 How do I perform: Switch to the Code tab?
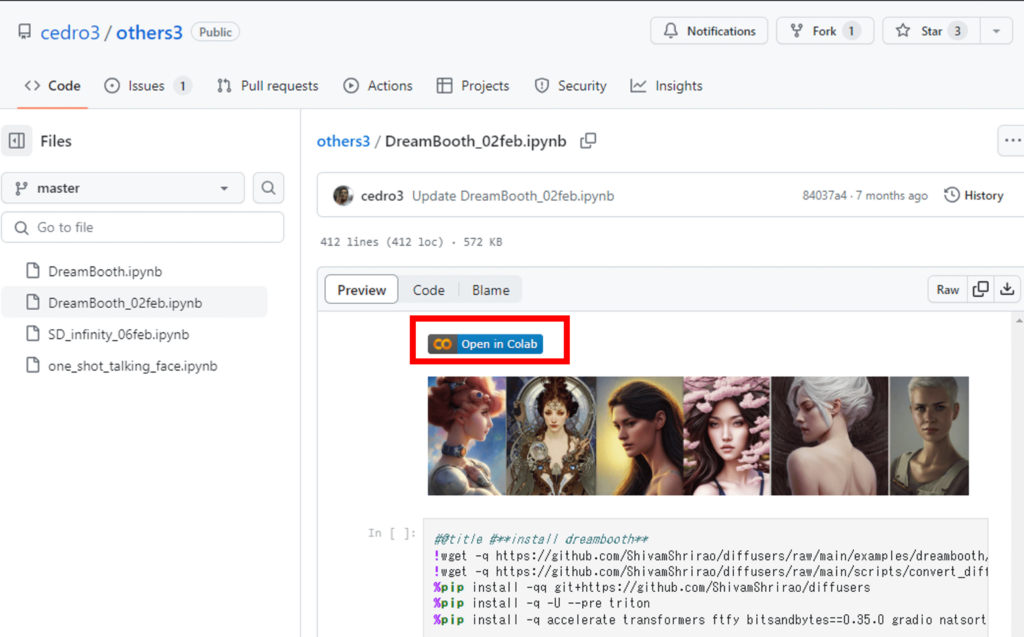coord(53,86)
